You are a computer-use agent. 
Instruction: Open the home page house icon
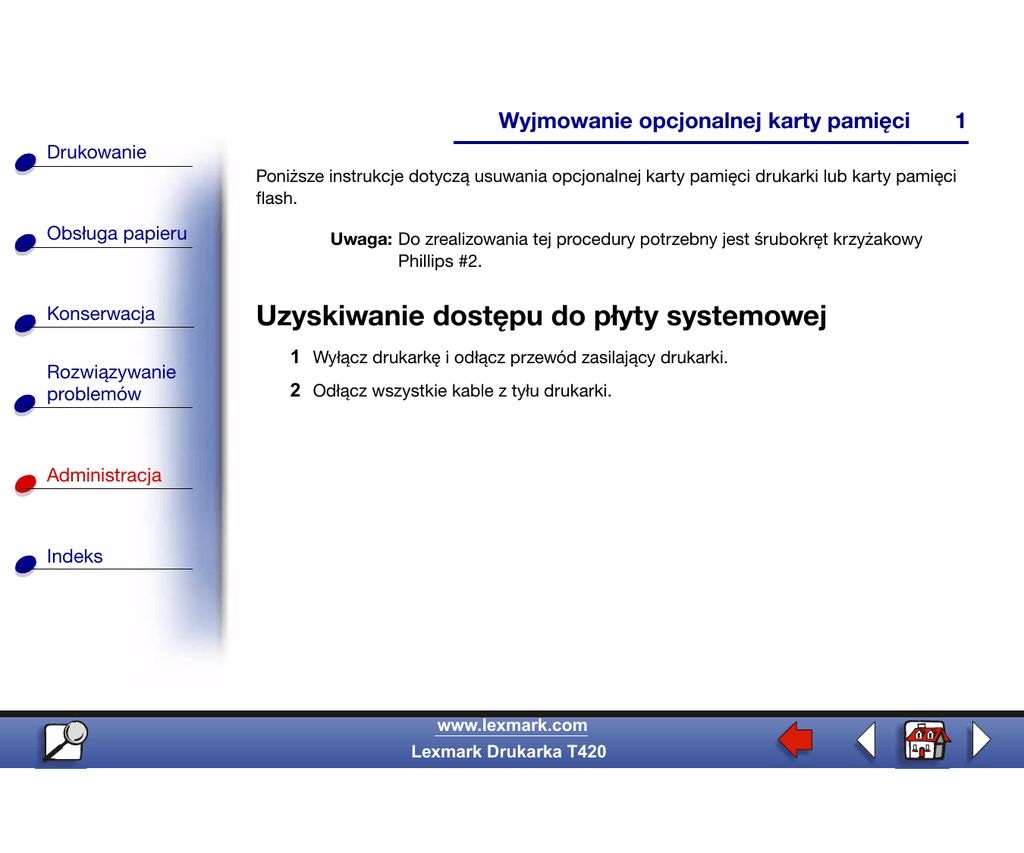click(924, 741)
